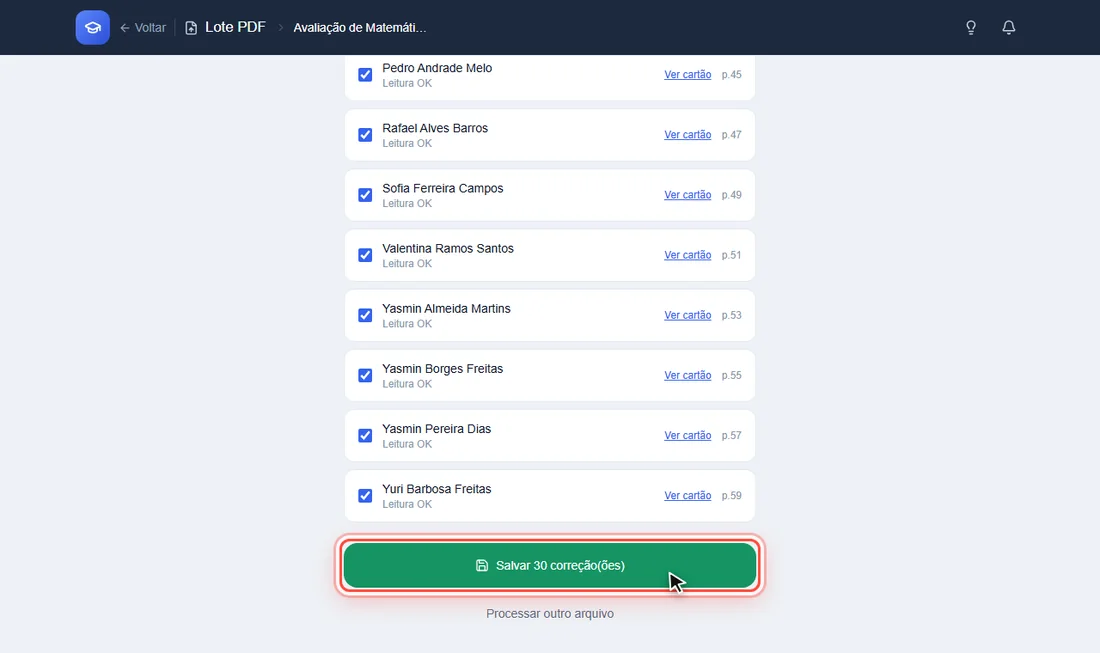Open the notifications bell
Screen dimensions: 1100x653
pos(1008,27)
